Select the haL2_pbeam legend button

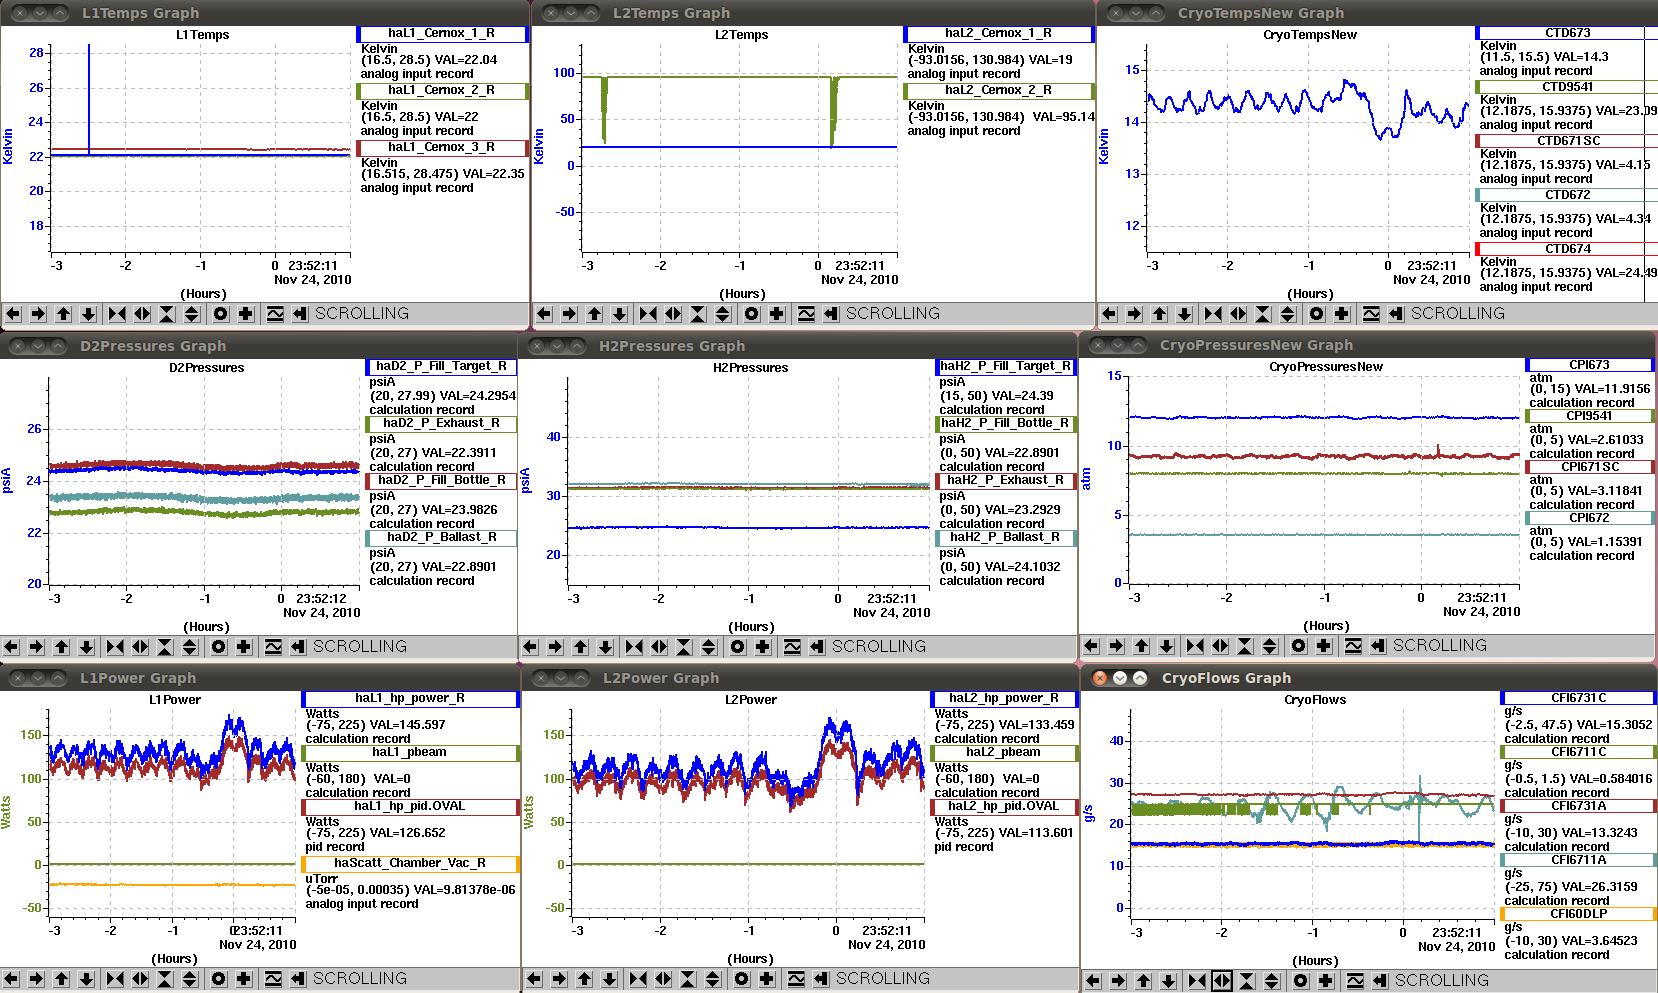(x=1004, y=753)
